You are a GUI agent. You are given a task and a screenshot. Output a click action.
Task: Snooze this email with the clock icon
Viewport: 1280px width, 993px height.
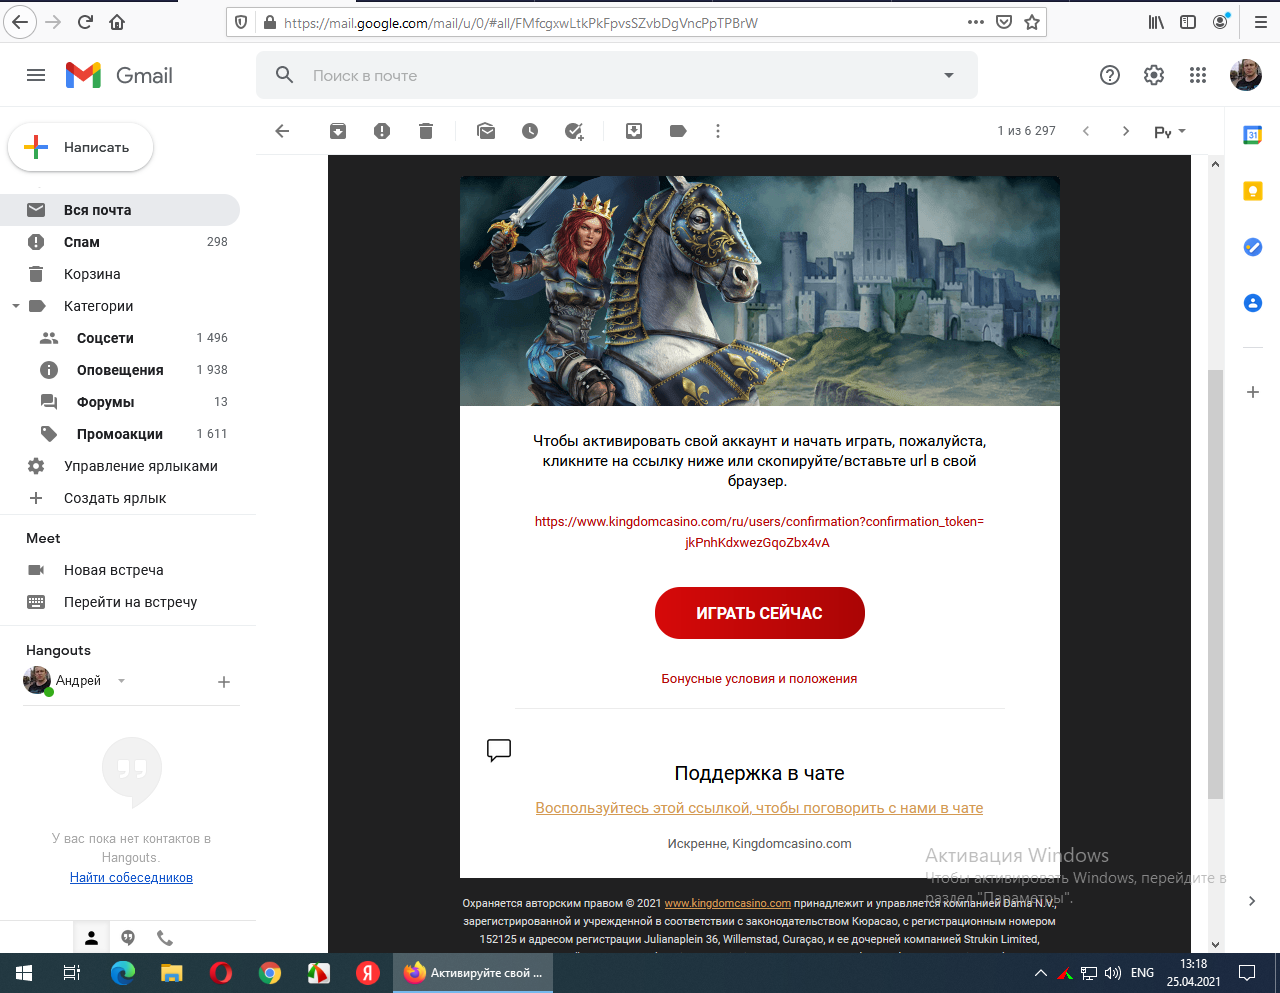pos(530,131)
